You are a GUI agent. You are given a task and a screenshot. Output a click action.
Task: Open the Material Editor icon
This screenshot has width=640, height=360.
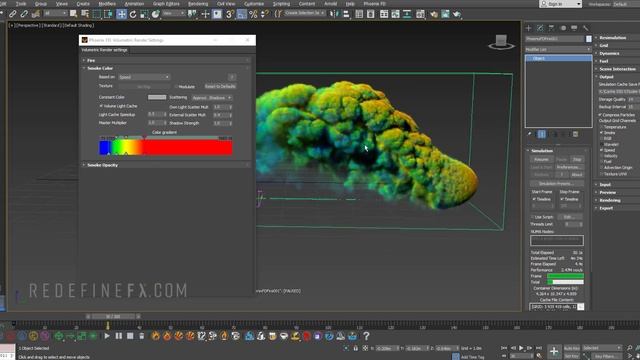pyautogui.click(x=420, y=14)
